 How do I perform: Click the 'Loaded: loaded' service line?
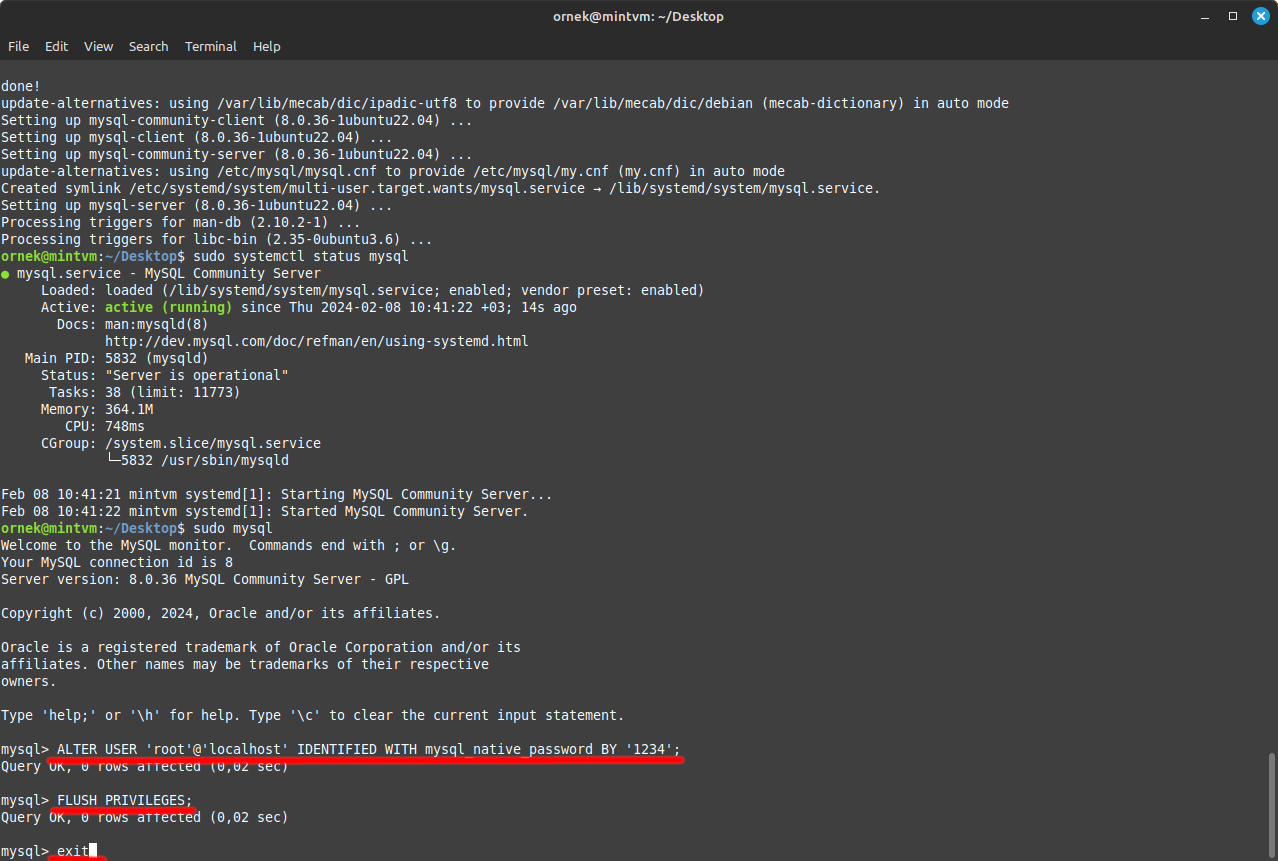coord(373,290)
